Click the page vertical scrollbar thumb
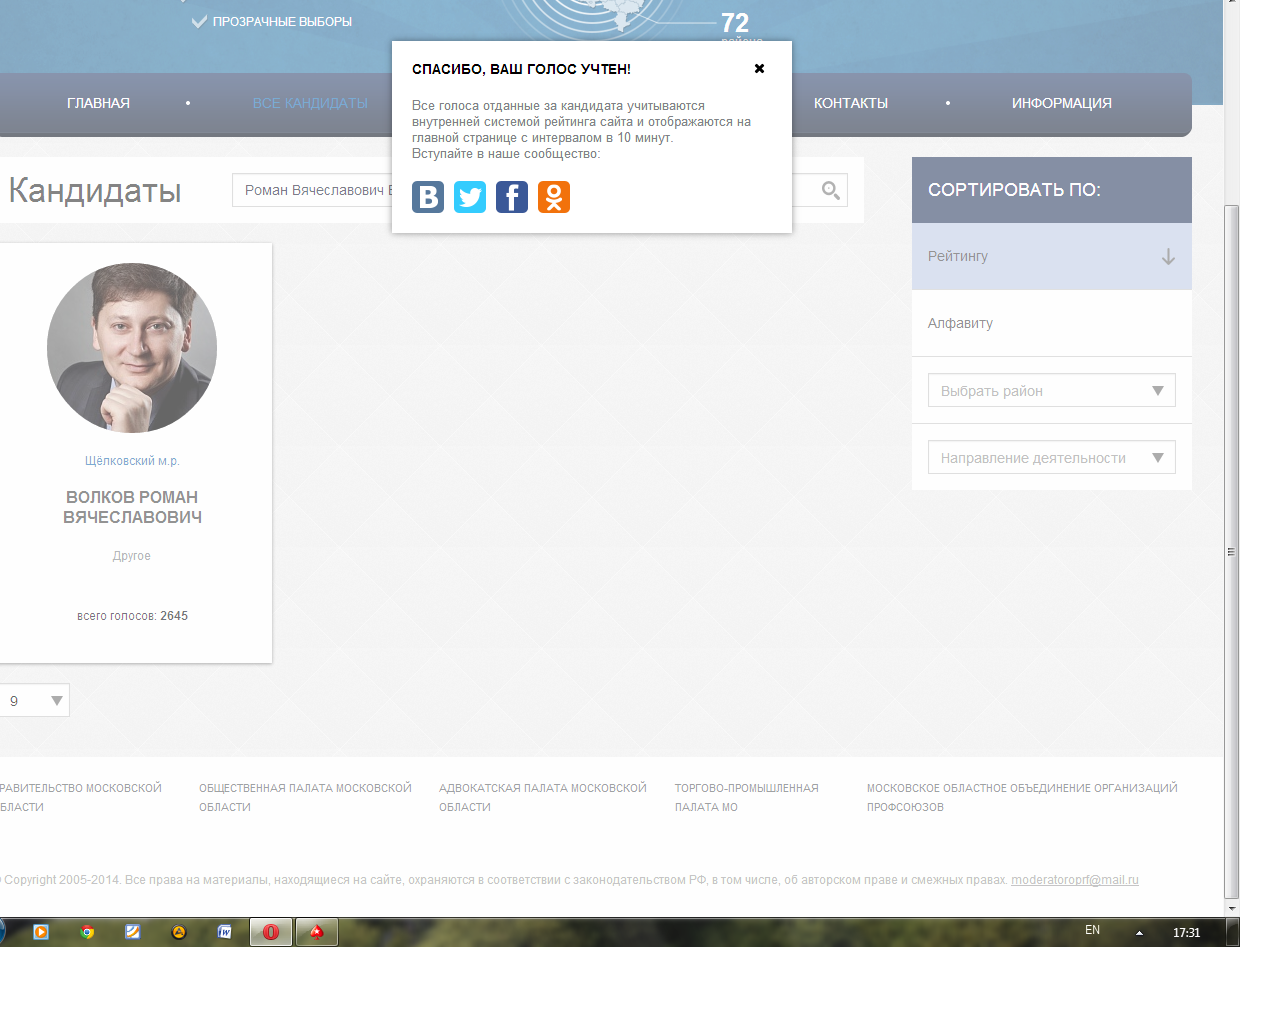The image size is (1280, 1024). tap(1232, 550)
